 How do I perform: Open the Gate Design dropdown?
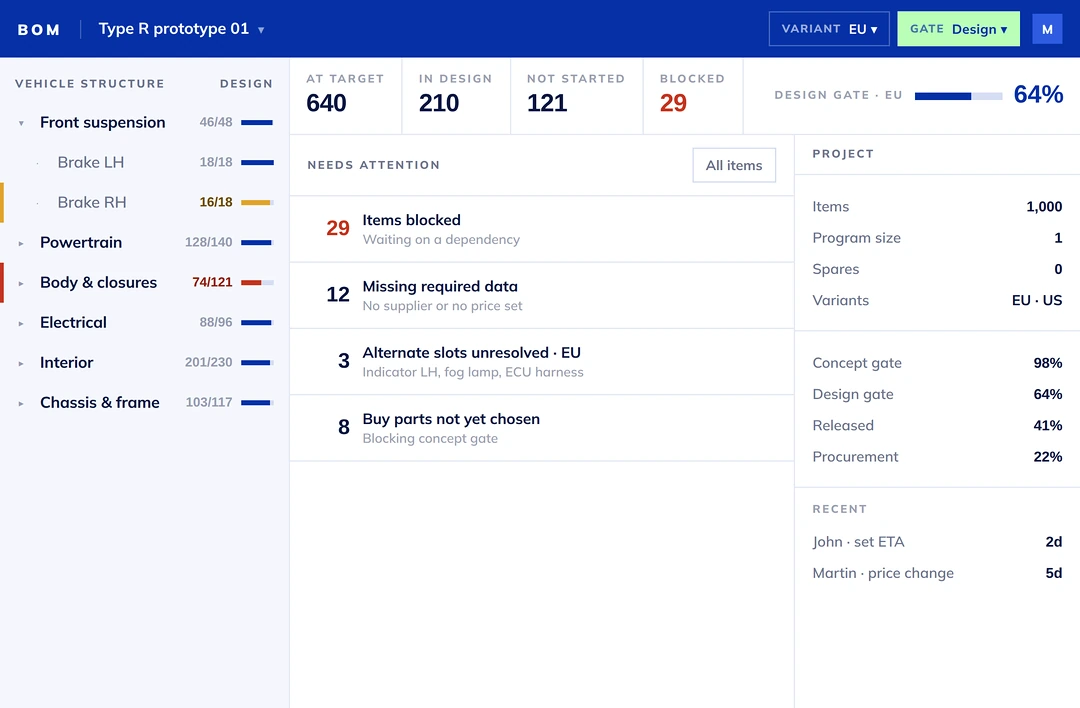(x=958, y=29)
